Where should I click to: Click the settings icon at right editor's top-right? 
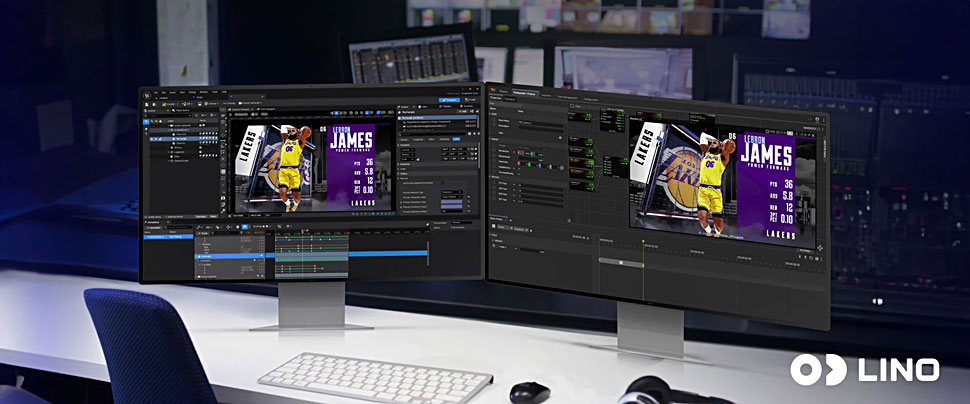[820, 119]
